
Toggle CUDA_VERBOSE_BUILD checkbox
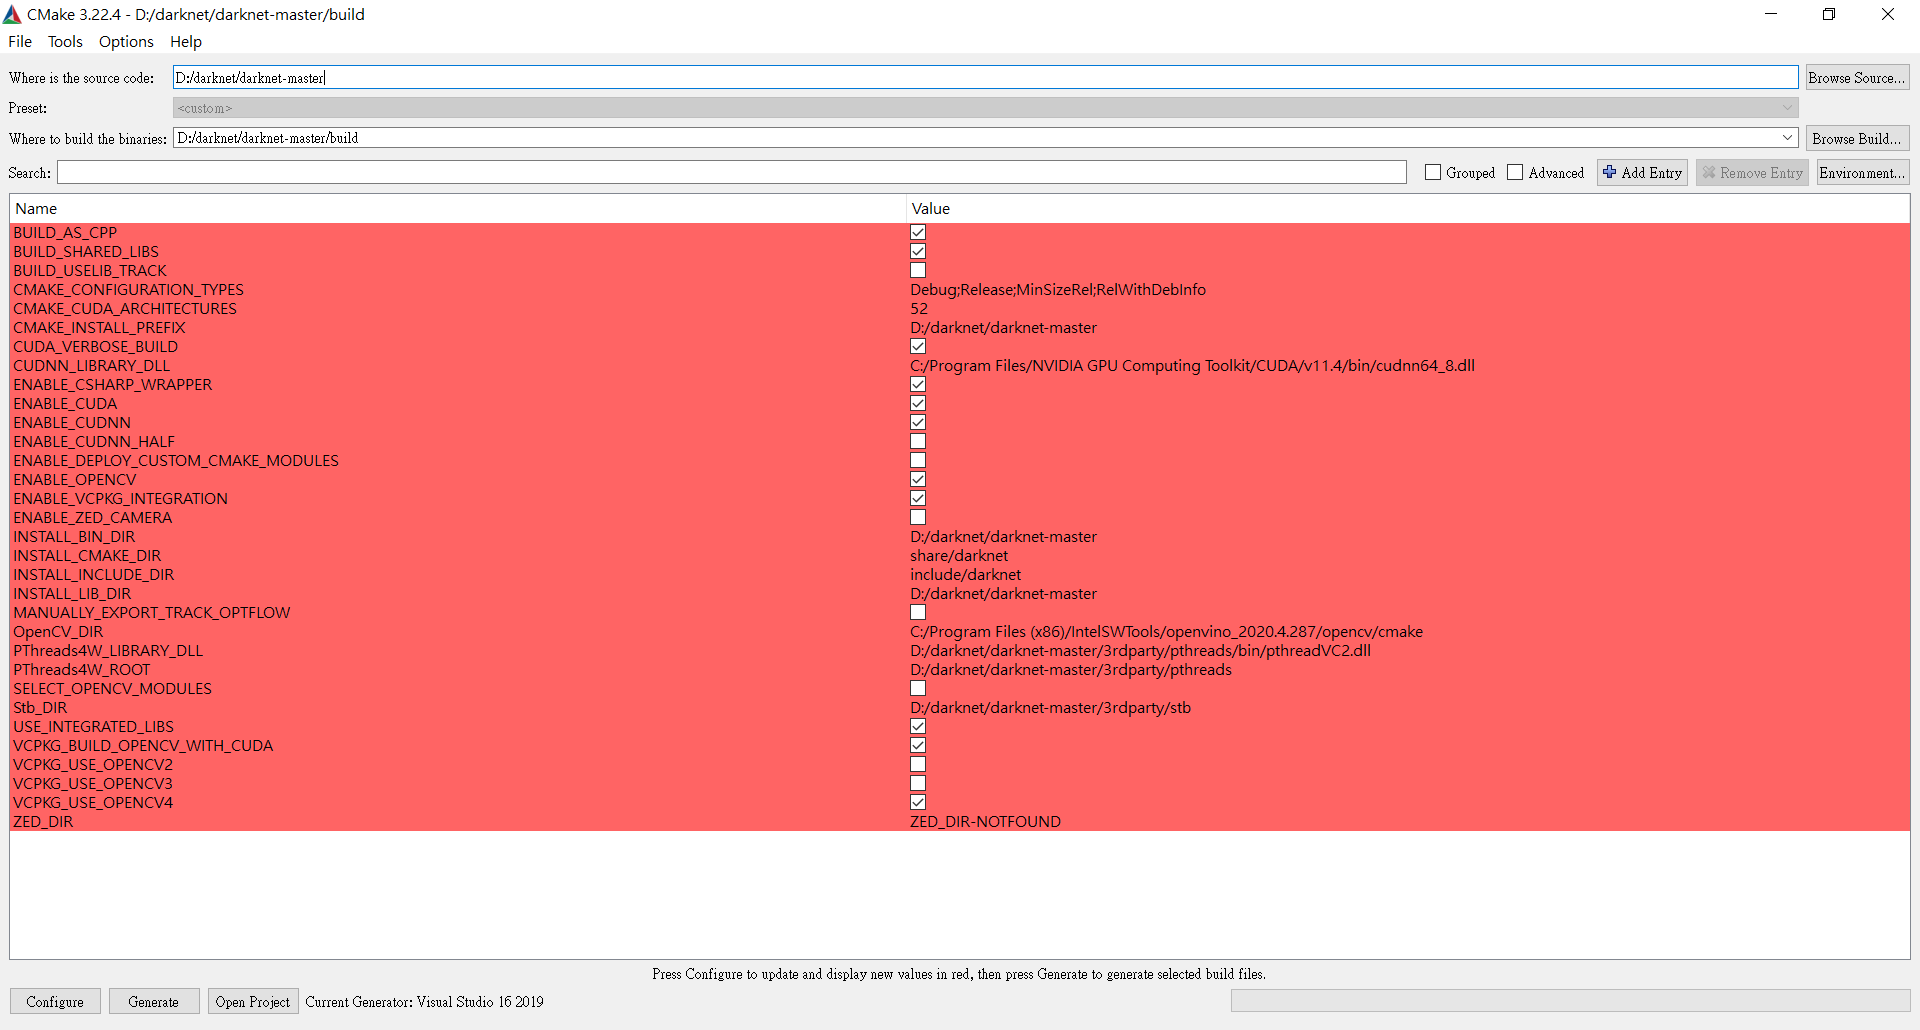coord(918,346)
